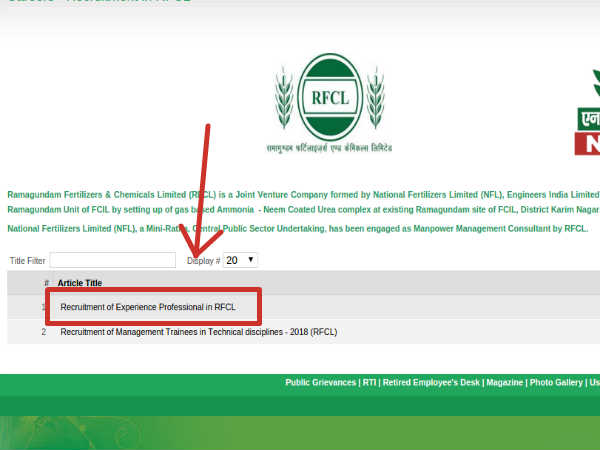Open RTI footer link

coord(369,383)
